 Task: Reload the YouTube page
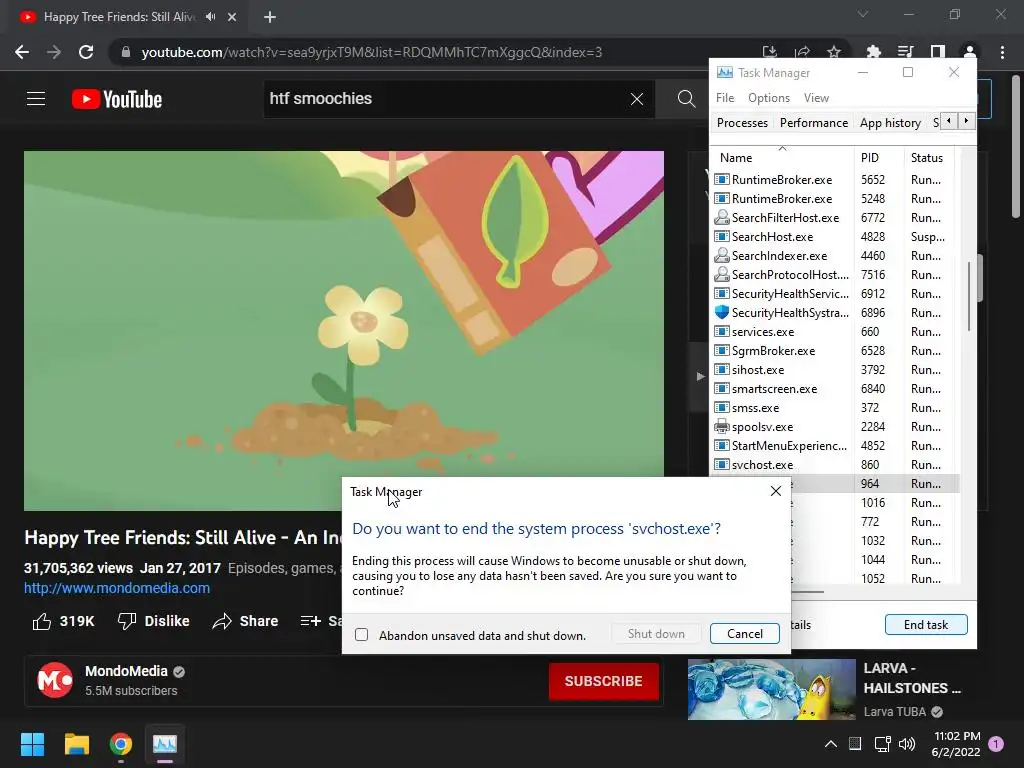86,52
